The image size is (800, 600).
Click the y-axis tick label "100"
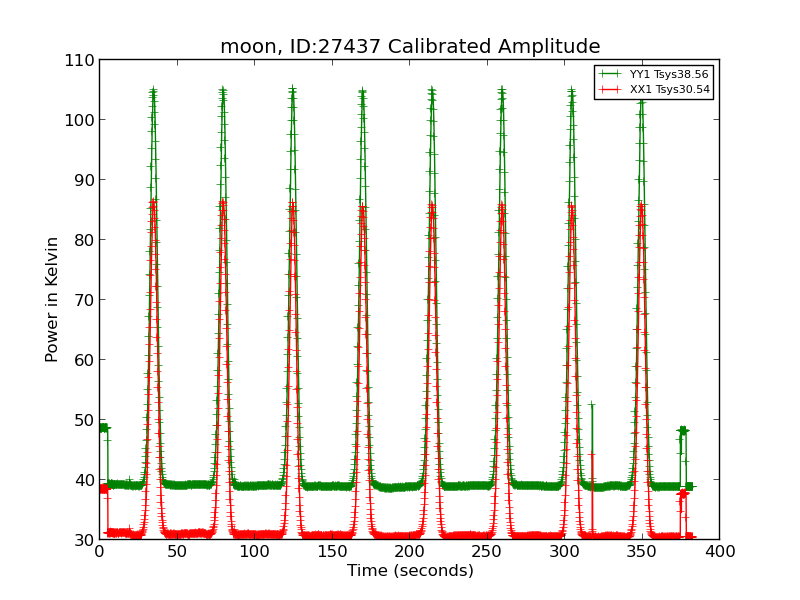(x=80, y=120)
